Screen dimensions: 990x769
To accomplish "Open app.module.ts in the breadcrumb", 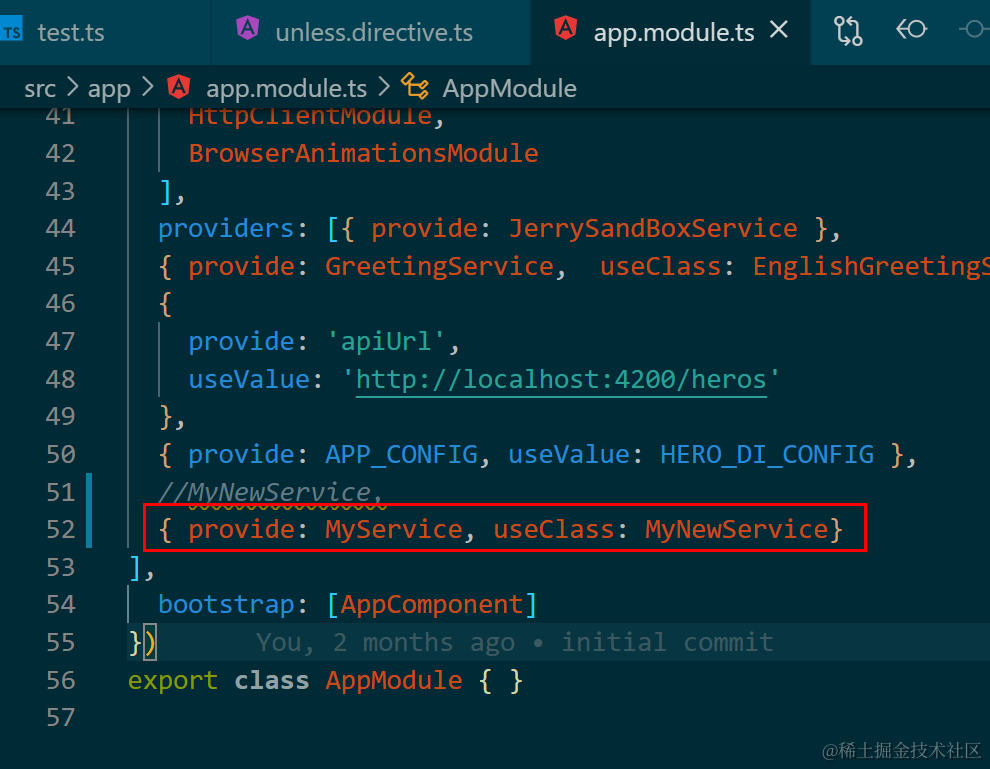I will pos(286,88).
